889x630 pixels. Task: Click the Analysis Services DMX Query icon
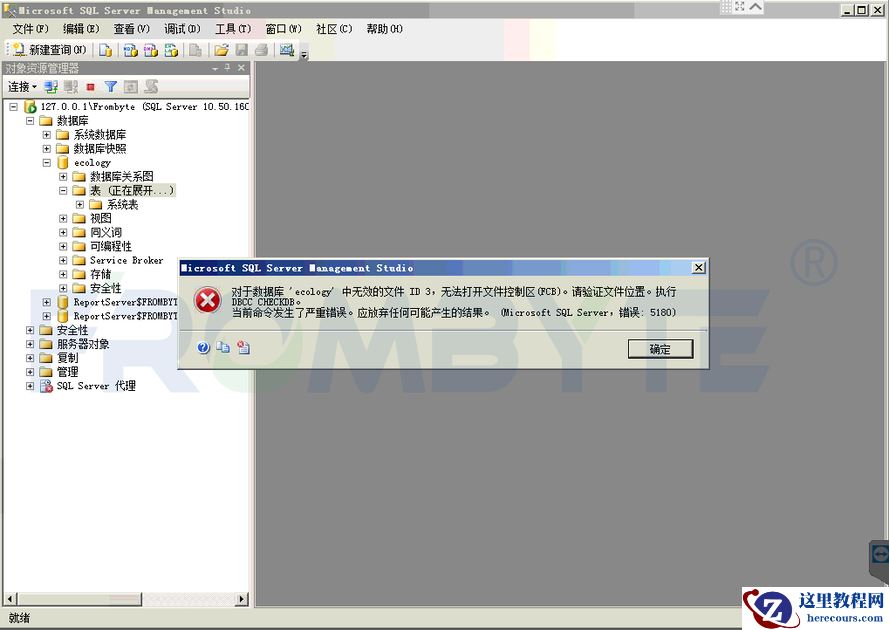click(x=151, y=50)
